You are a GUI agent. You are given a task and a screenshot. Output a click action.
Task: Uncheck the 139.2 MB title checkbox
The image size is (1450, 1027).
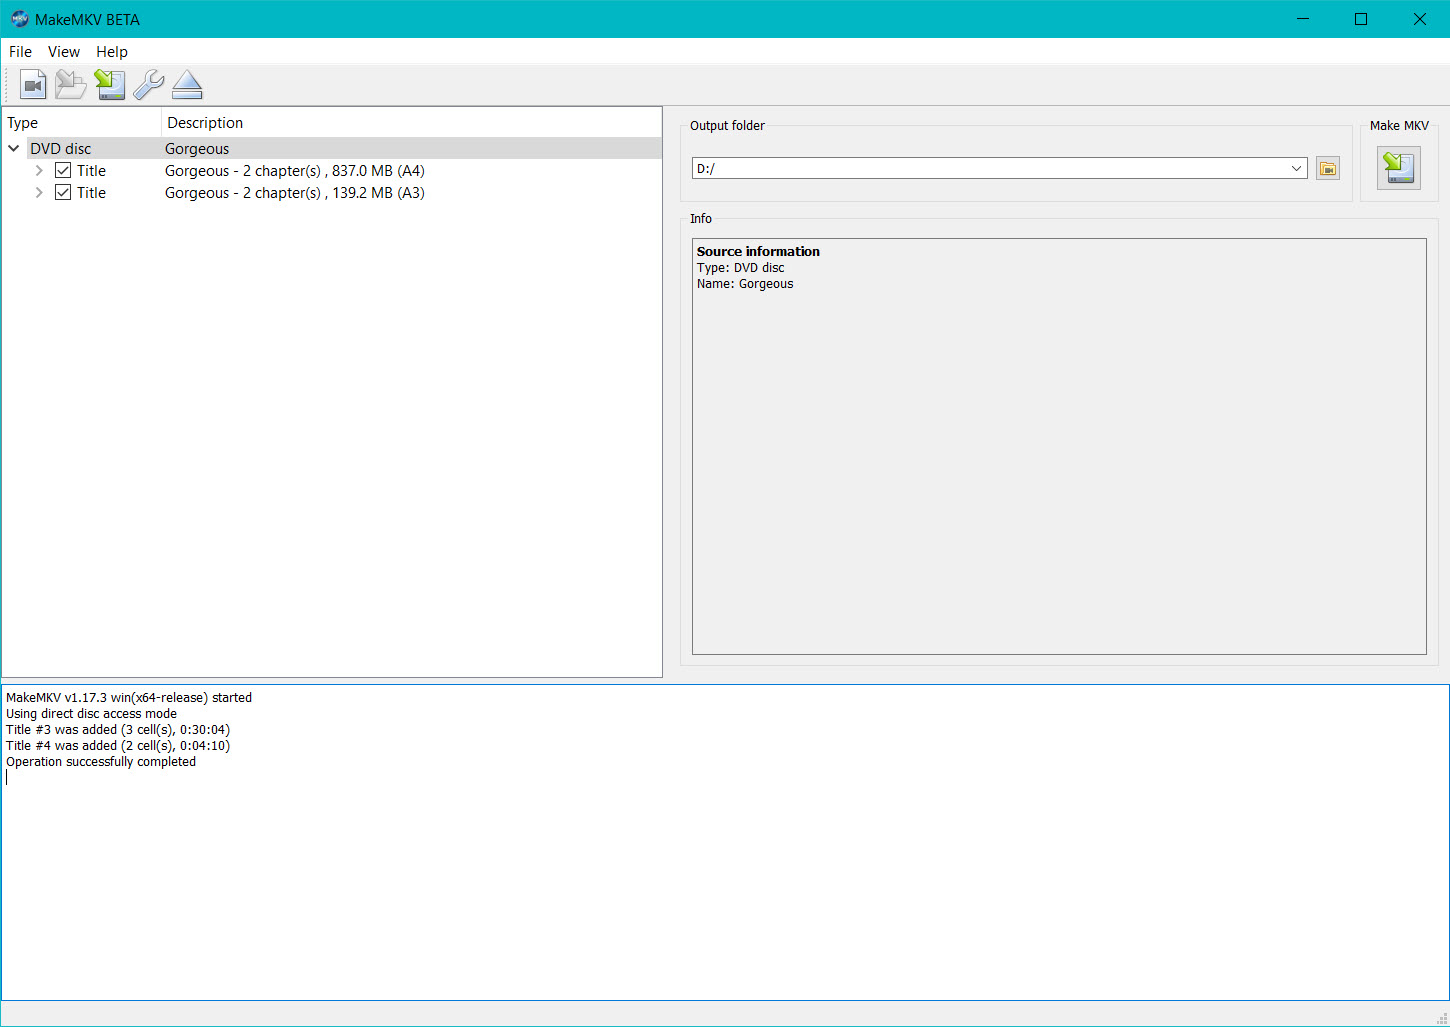63,193
